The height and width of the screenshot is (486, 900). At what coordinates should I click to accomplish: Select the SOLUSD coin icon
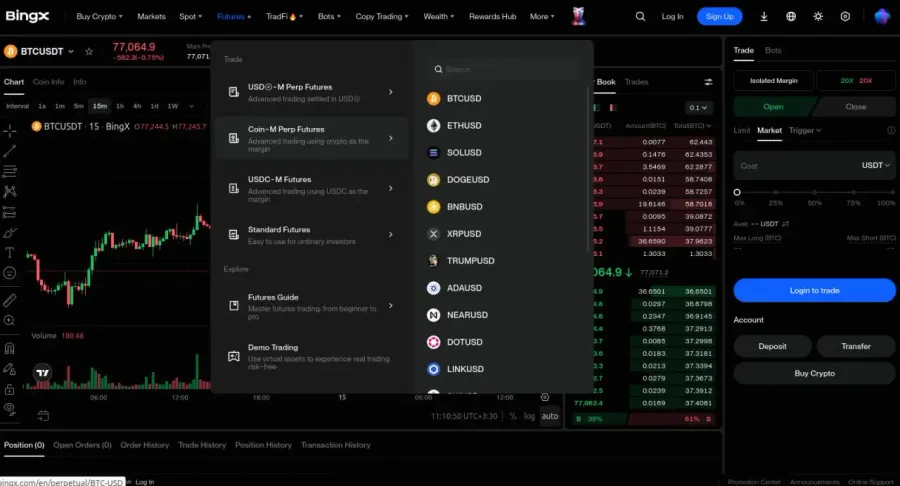[433, 153]
